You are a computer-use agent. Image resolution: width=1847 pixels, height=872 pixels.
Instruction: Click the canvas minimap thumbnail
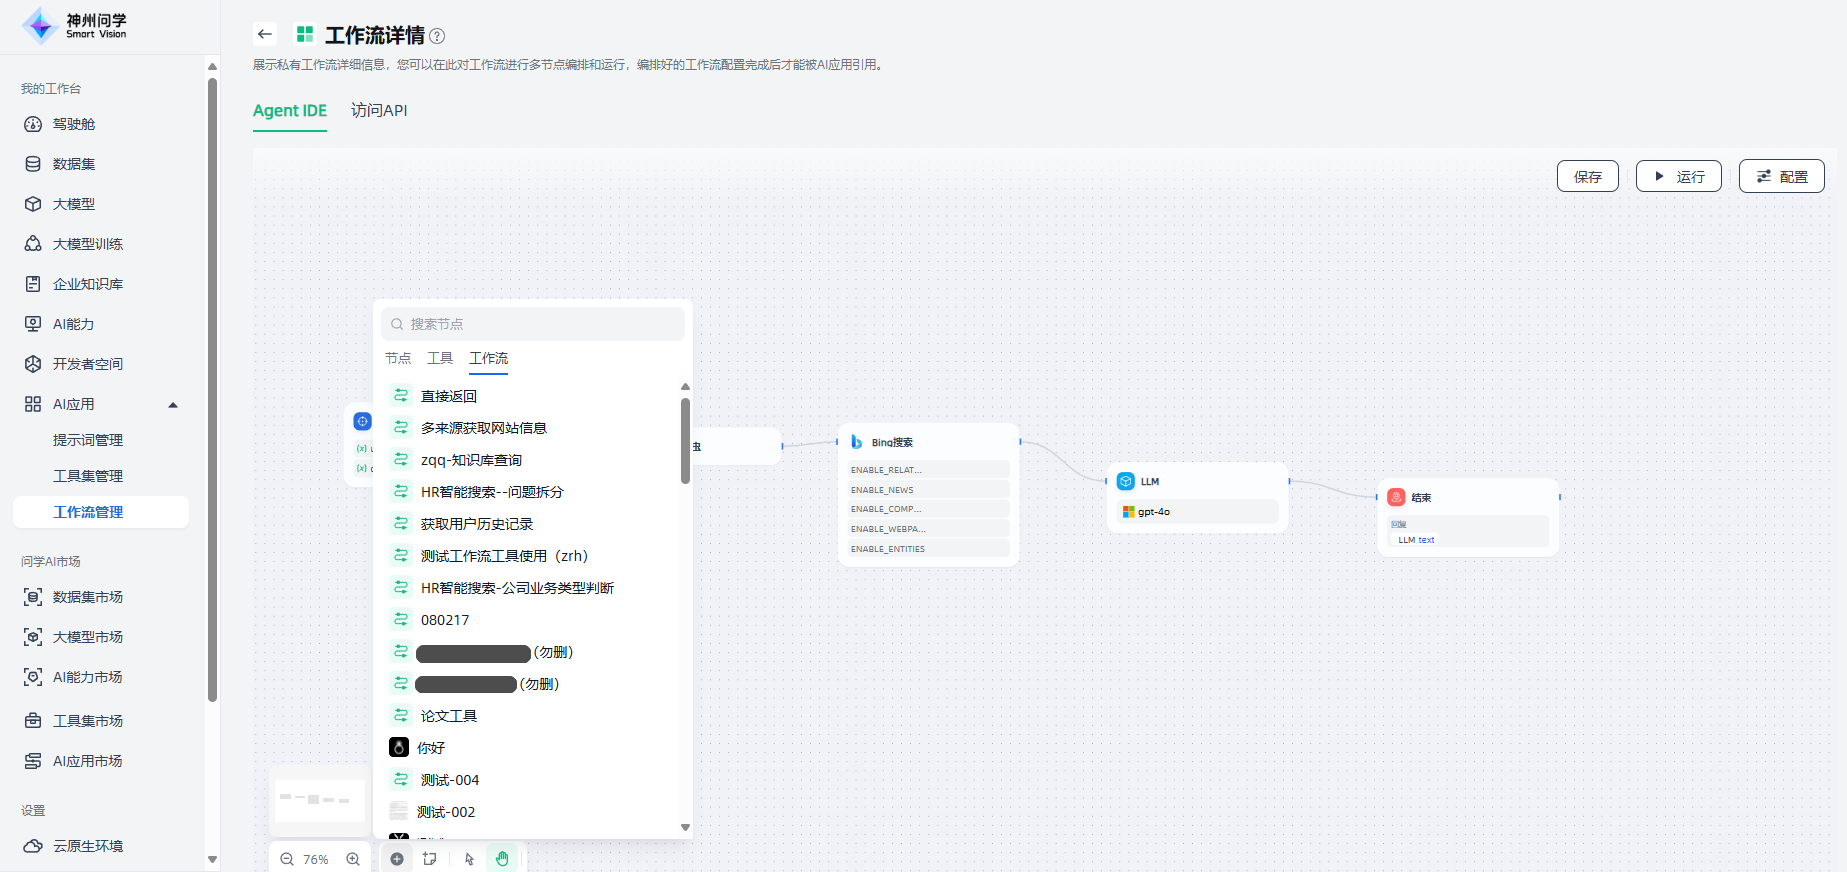tap(319, 800)
